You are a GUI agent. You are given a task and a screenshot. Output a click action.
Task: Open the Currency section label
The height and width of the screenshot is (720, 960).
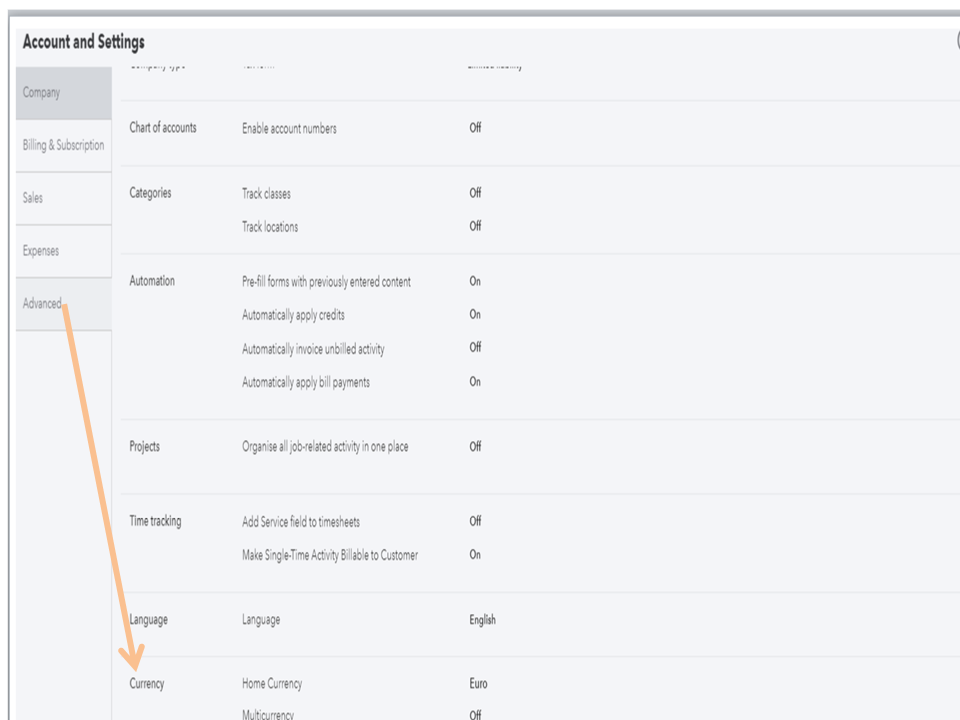147,684
